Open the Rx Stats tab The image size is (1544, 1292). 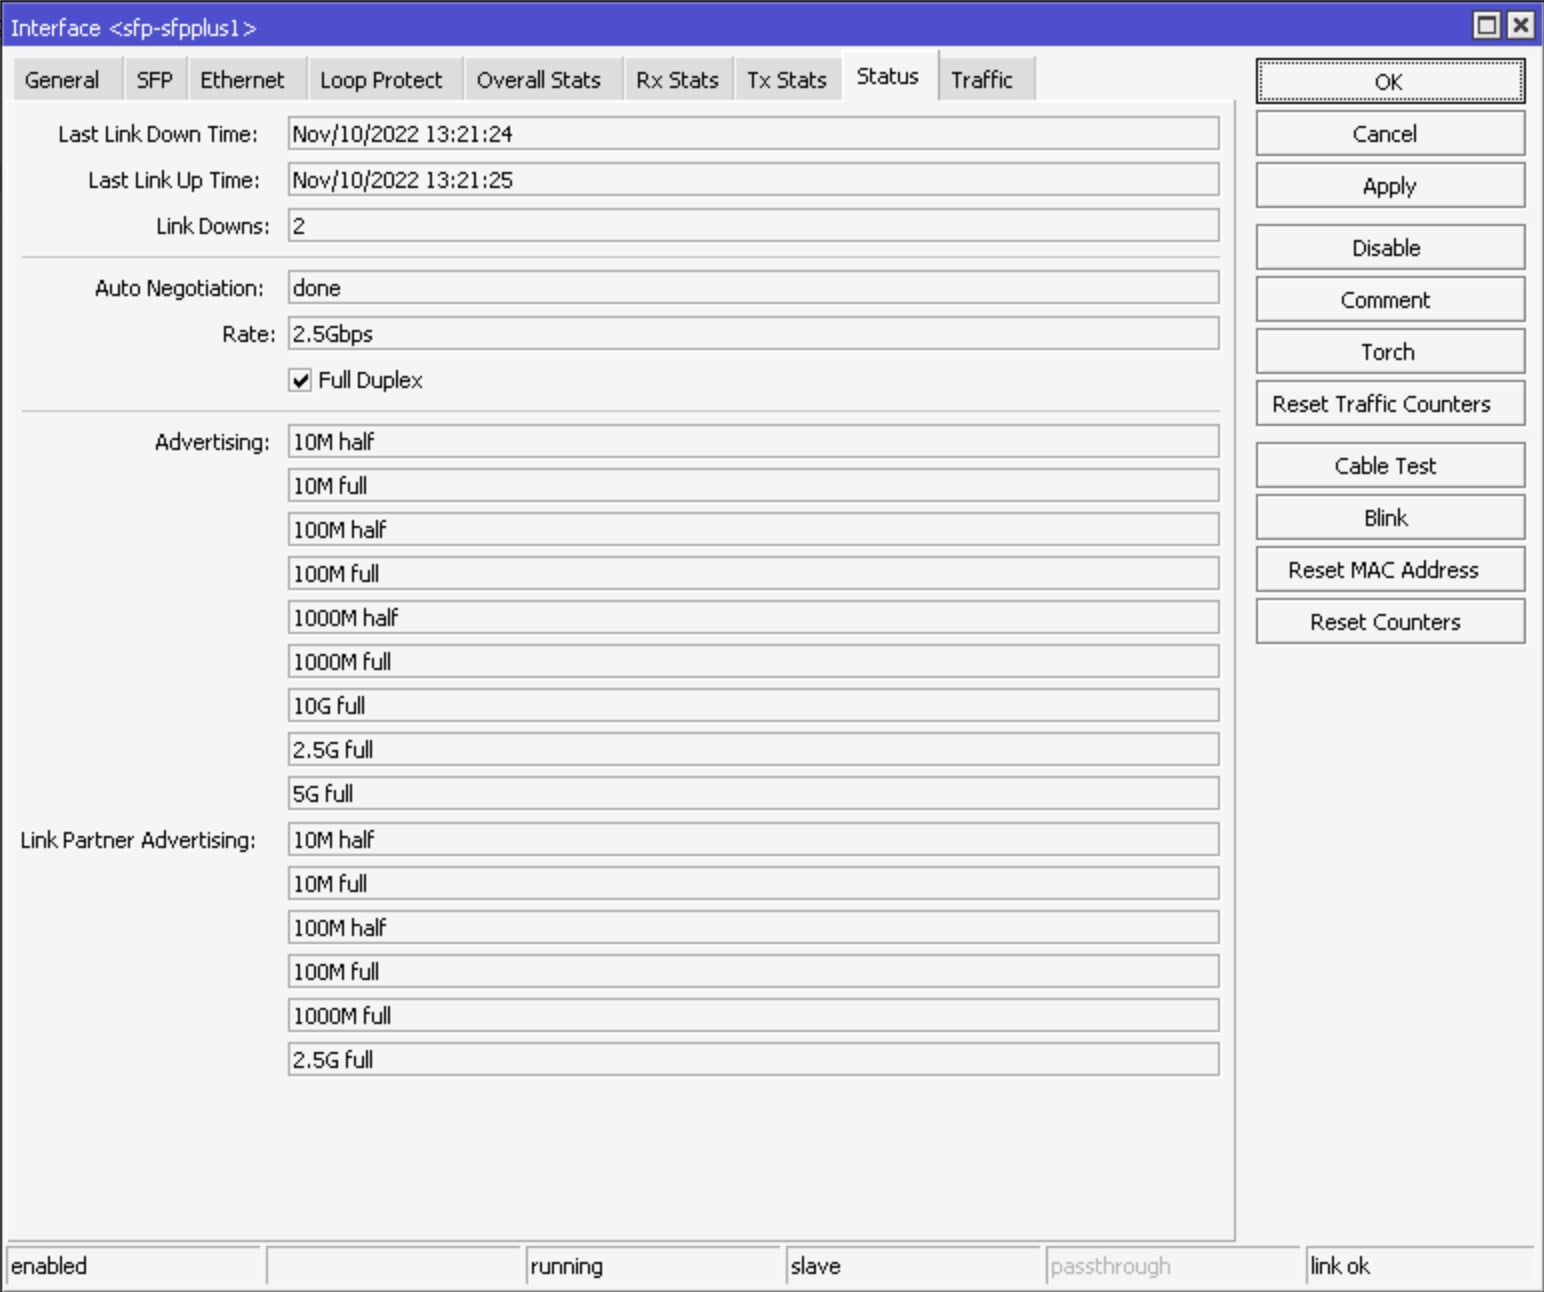677,80
